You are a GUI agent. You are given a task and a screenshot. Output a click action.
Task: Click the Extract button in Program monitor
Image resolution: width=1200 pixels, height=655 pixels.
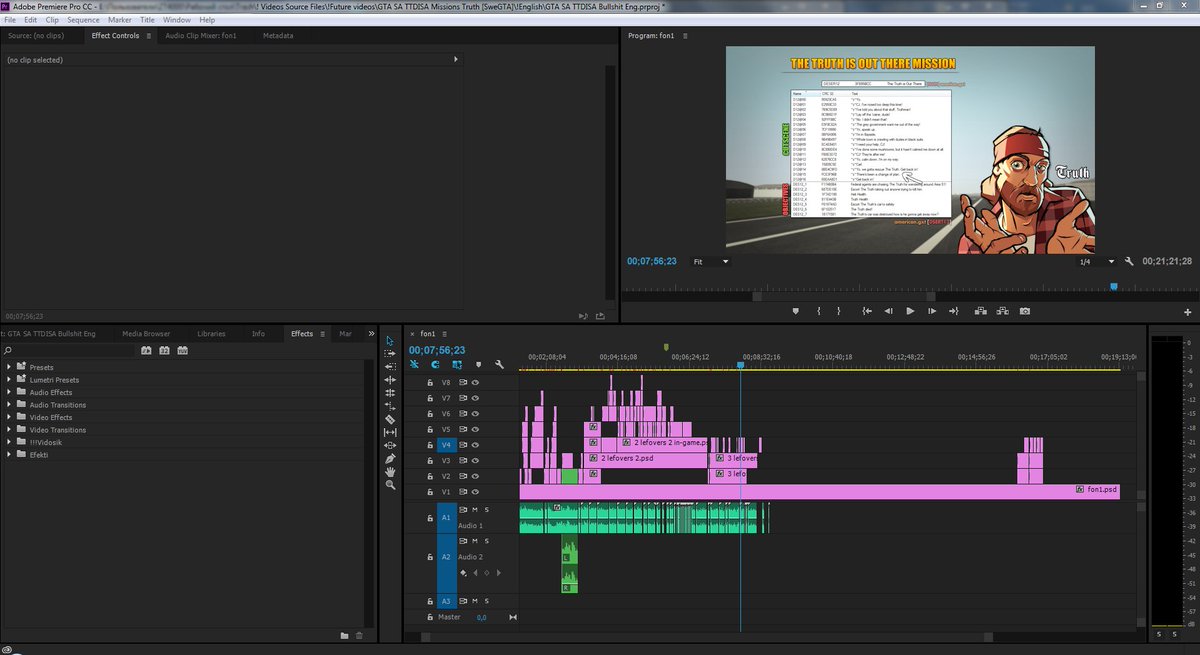1001,311
